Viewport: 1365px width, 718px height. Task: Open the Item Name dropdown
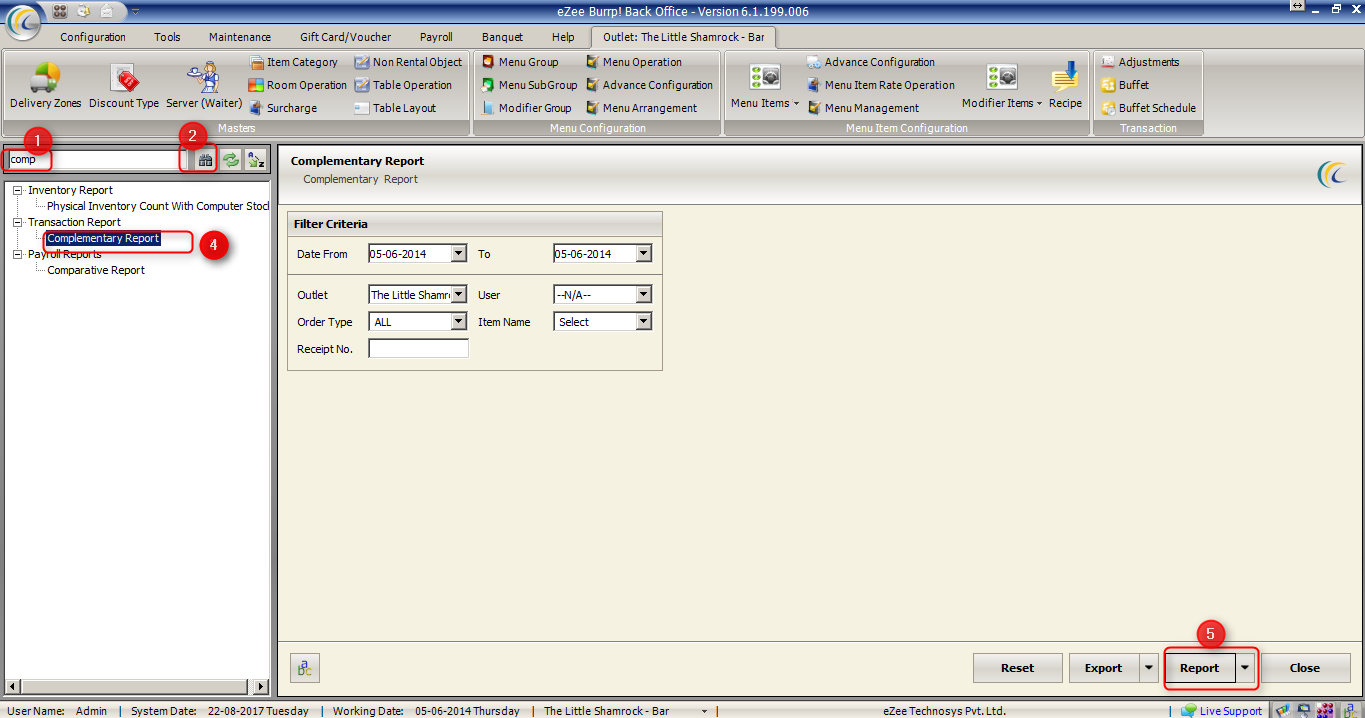click(644, 322)
